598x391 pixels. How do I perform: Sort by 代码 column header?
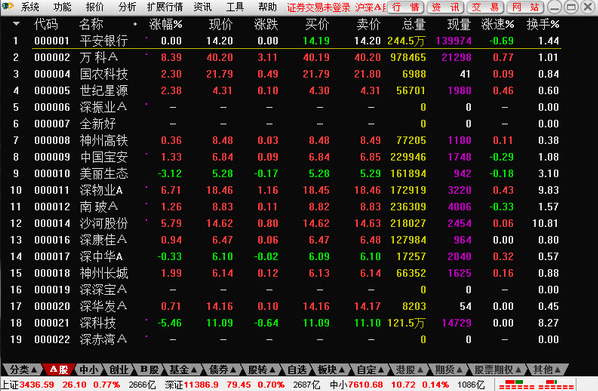tap(46, 25)
